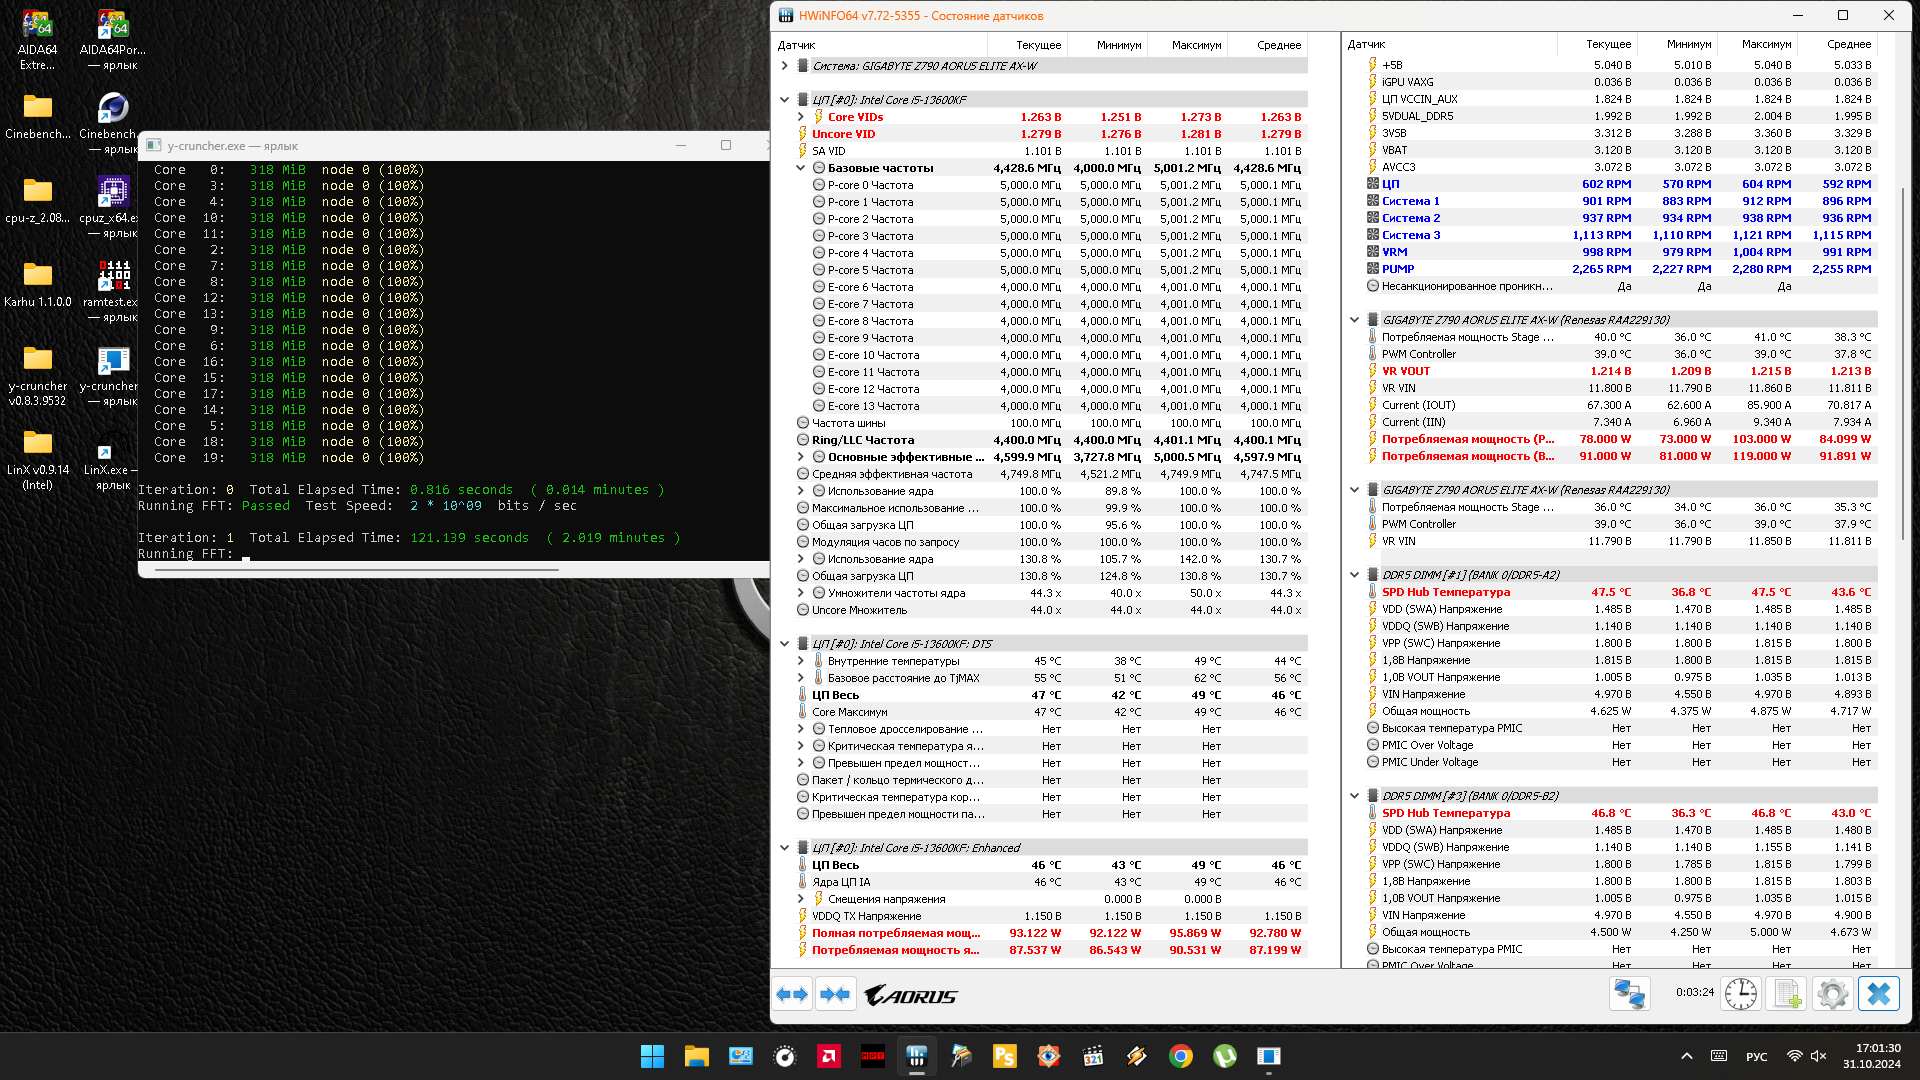Open Chrome from the taskbar
Screen dimensions: 1920x1080
point(1180,1056)
